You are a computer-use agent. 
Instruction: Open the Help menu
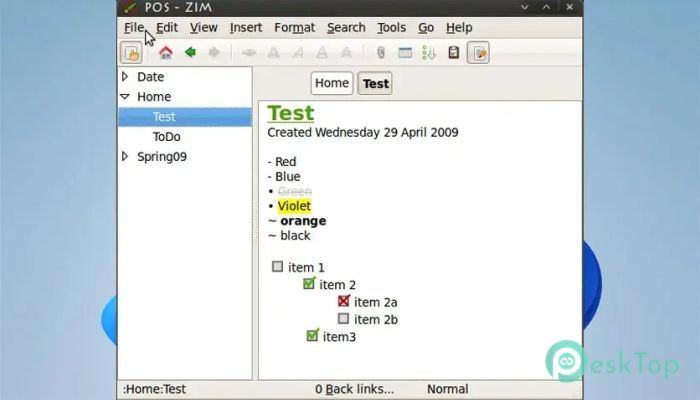[x=459, y=28]
